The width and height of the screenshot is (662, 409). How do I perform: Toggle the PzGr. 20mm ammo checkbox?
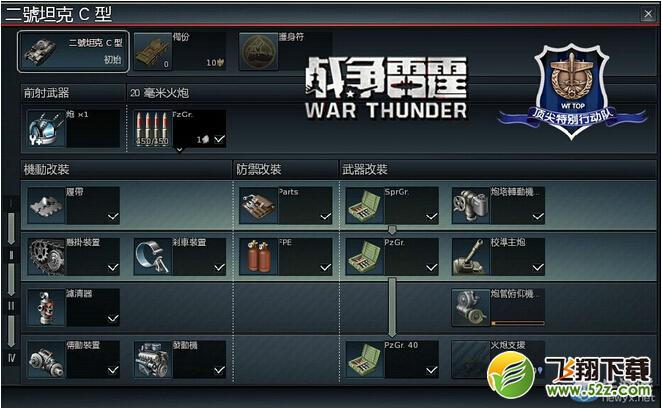220,139
